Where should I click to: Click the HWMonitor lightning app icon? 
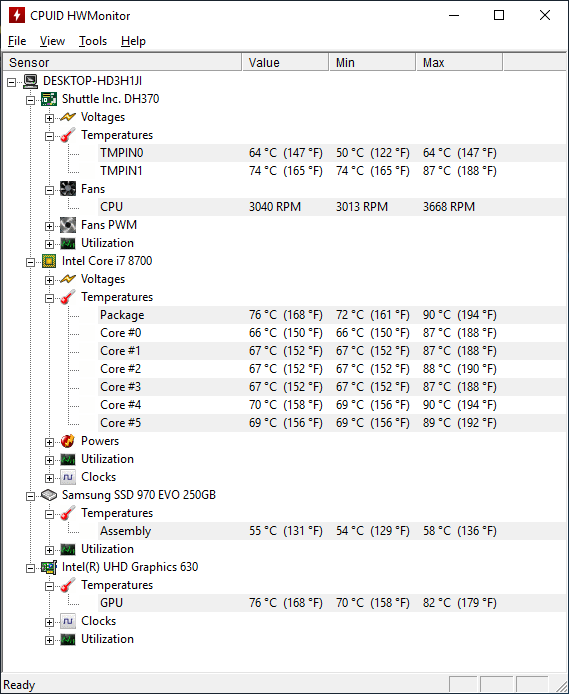[x=17, y=15]
